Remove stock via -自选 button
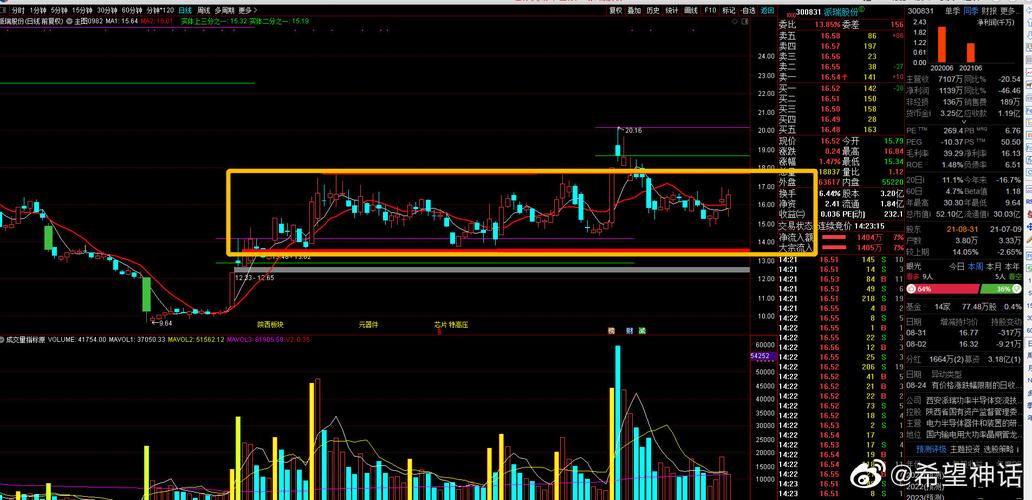The image size is (1032, 500). click(x=748, y=11)
